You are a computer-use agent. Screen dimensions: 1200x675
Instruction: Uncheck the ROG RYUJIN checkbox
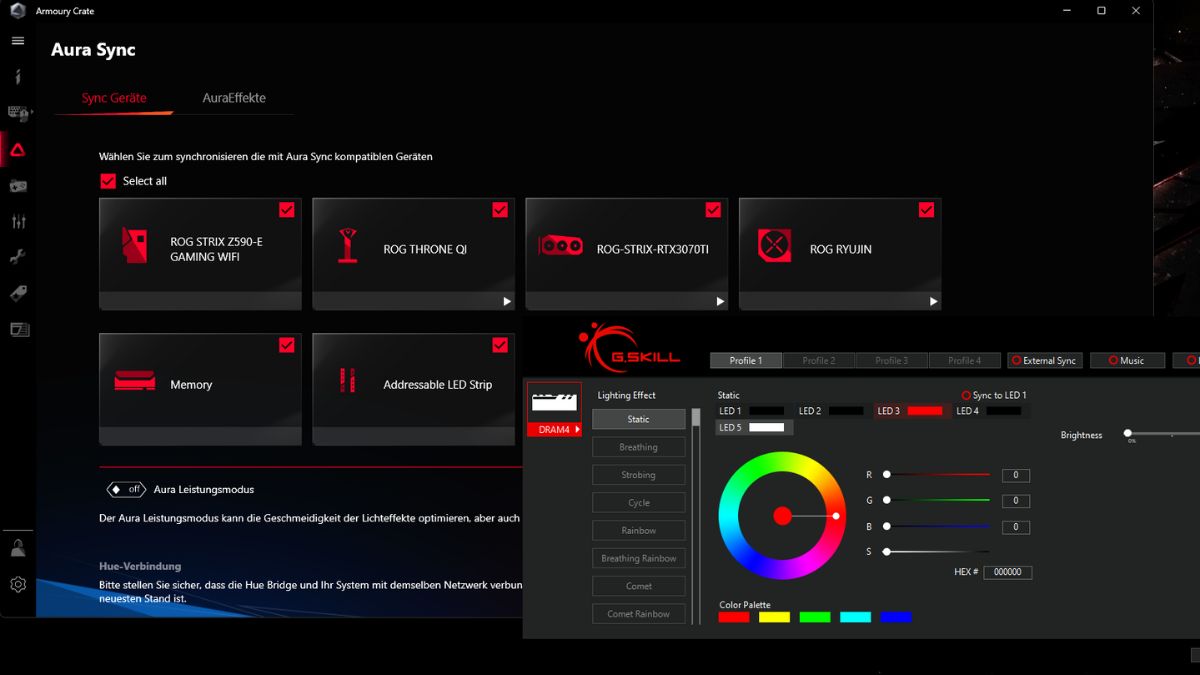tap(926, 209)
